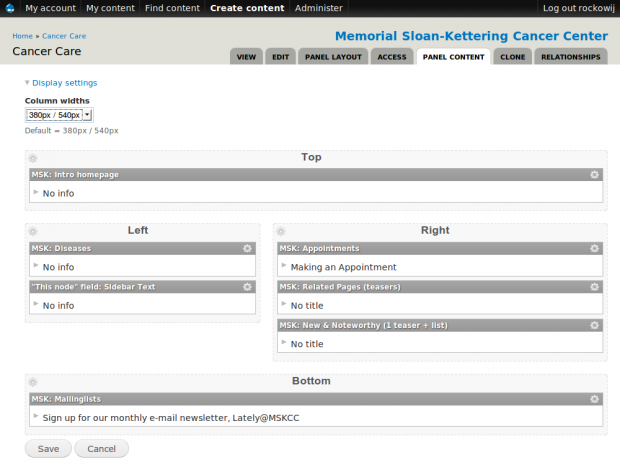Click the Right region heading
Viewport: 620px width, 465px height.
coord(435,230)
